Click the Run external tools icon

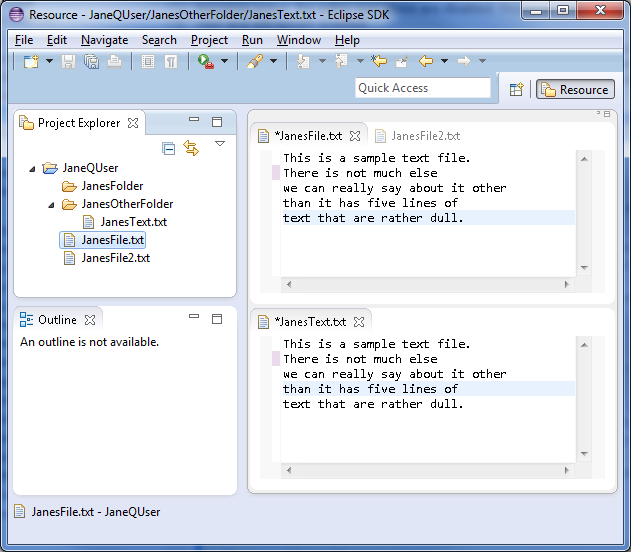point(206,61)
